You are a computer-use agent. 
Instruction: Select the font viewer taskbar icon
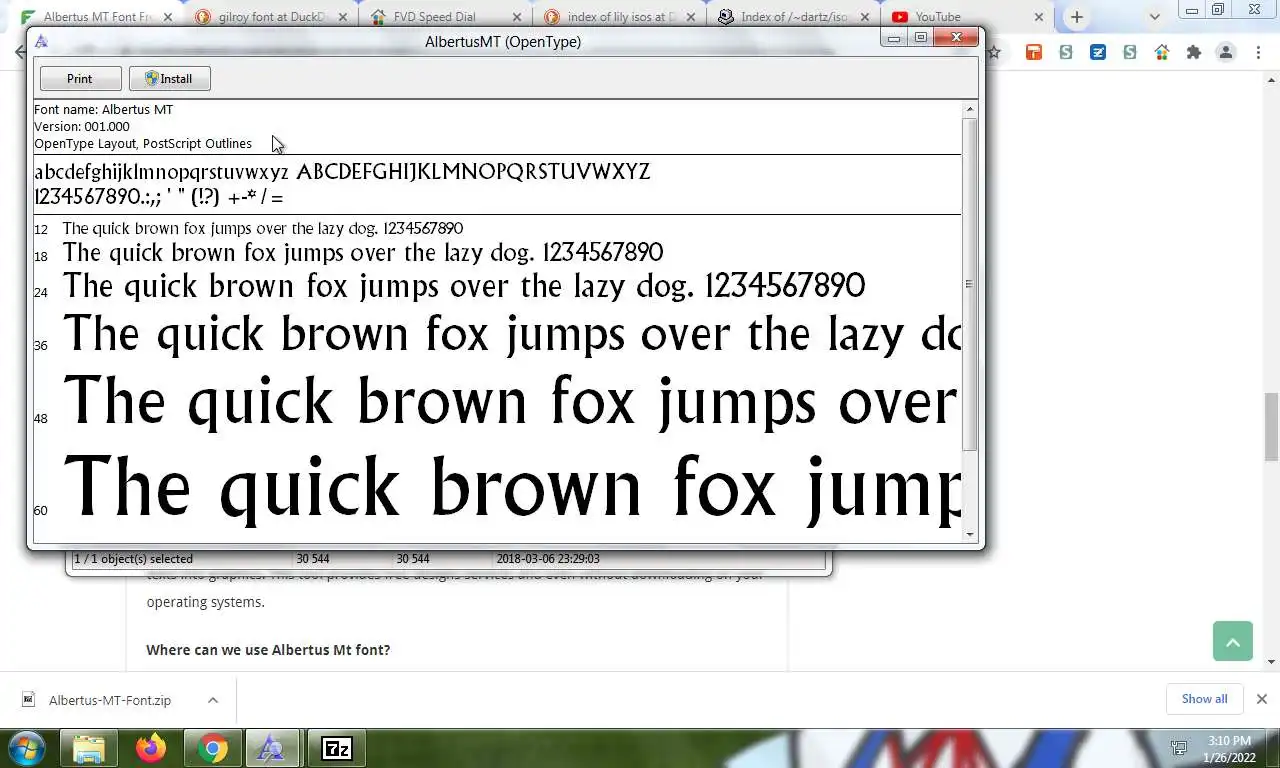click(x=272, y=748)
